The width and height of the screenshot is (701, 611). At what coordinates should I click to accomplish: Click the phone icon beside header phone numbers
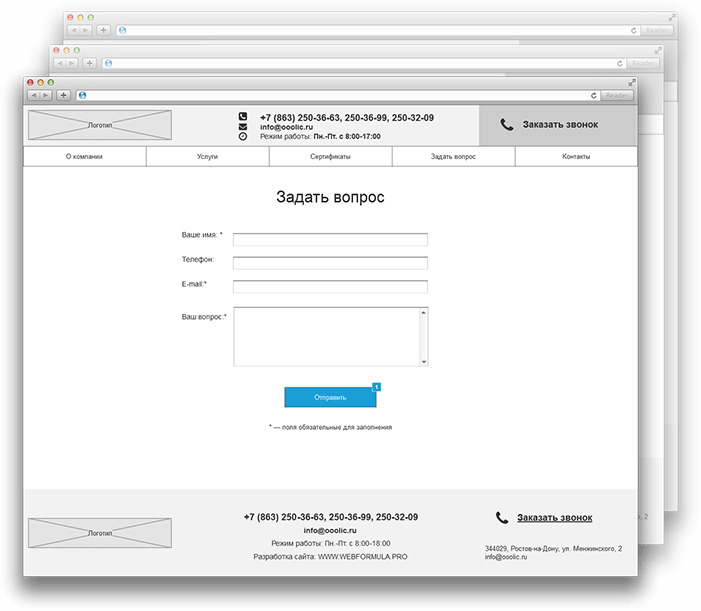[243, 116]
